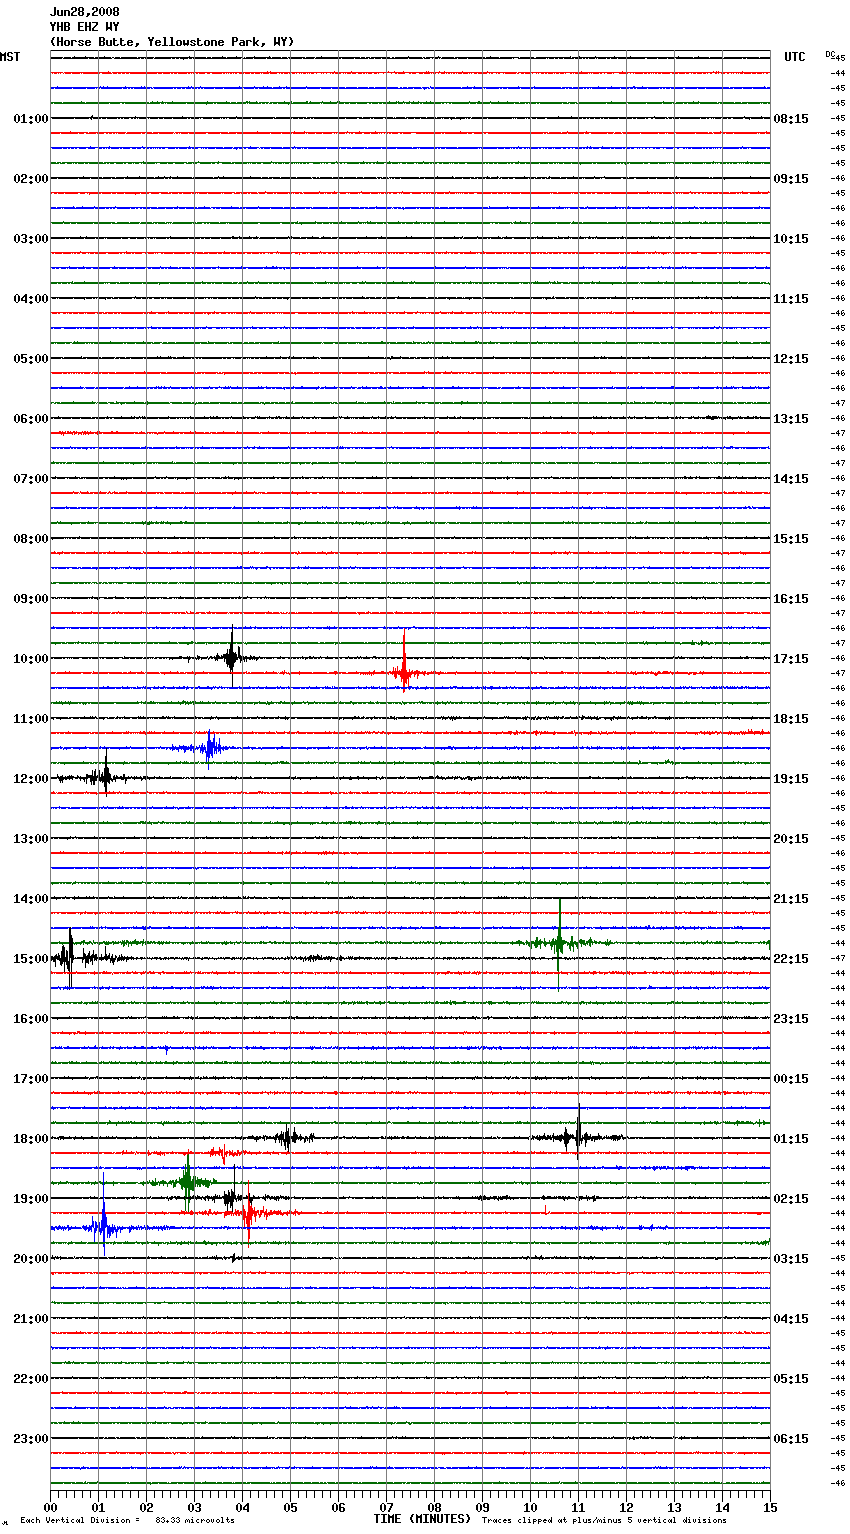The height and width of the screenshot is (1534, 850).
Task: Click the '04:15' UTC time label
Action: tap(791, 1319)
